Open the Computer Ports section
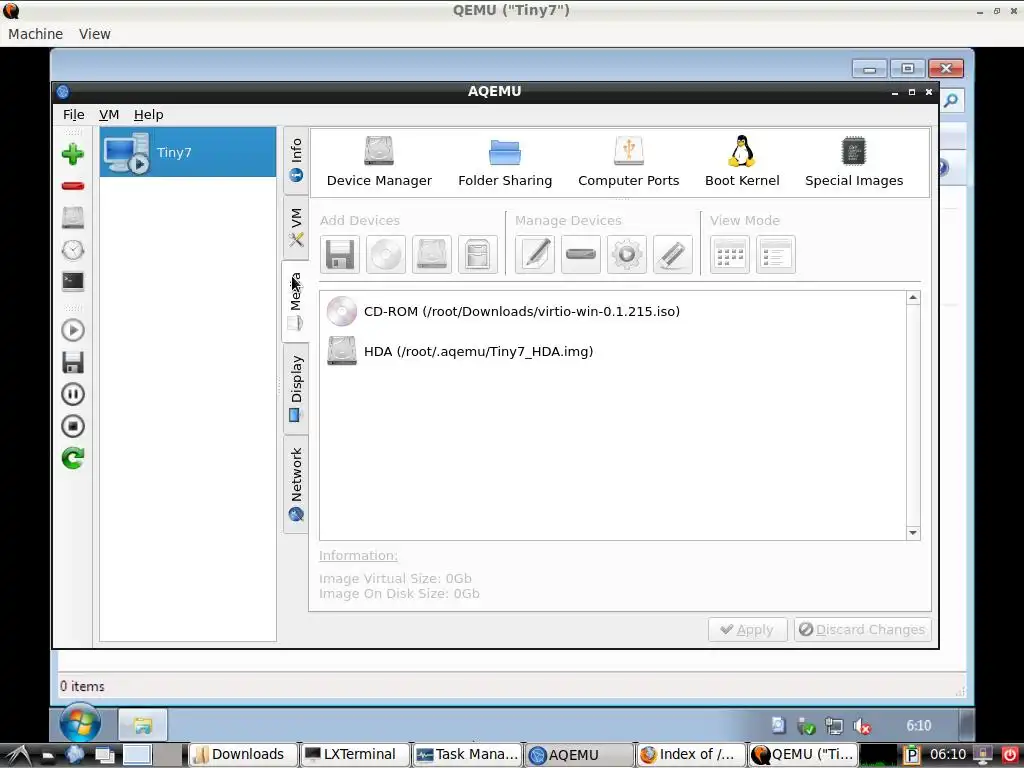Screen dimensions: 1024x768 (628, 162)
